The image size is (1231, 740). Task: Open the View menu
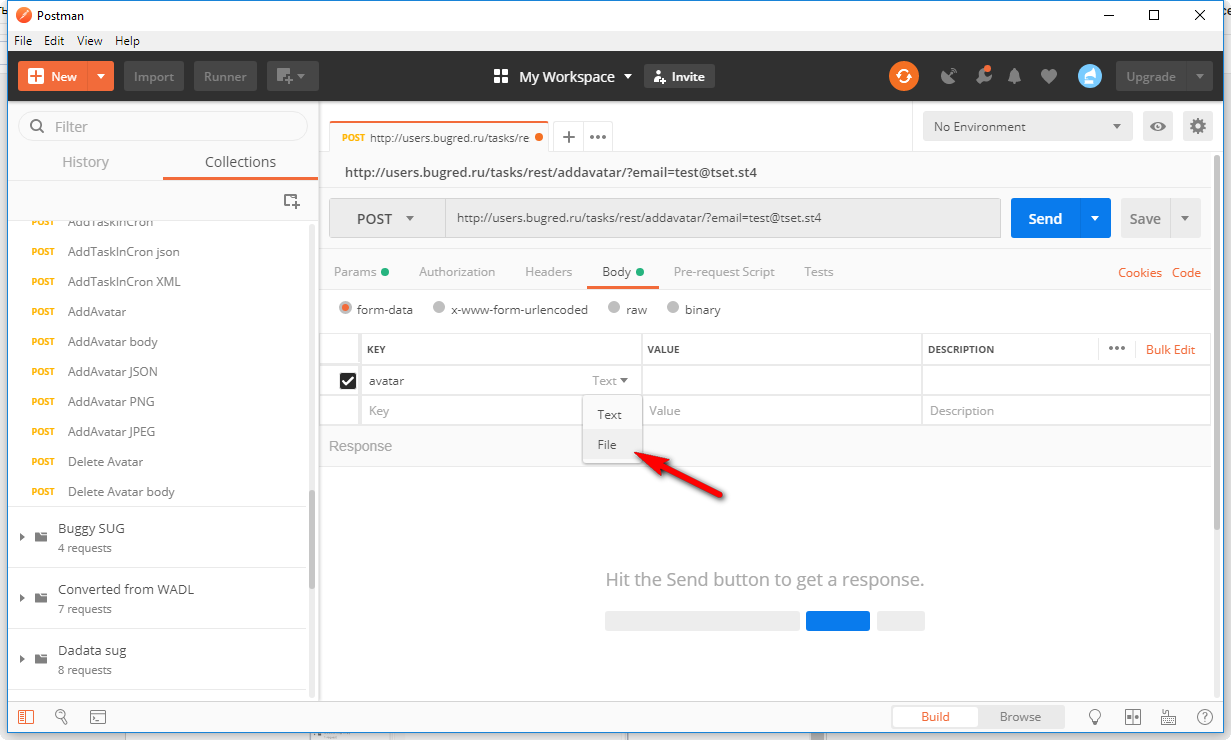(x=90, y=41)
